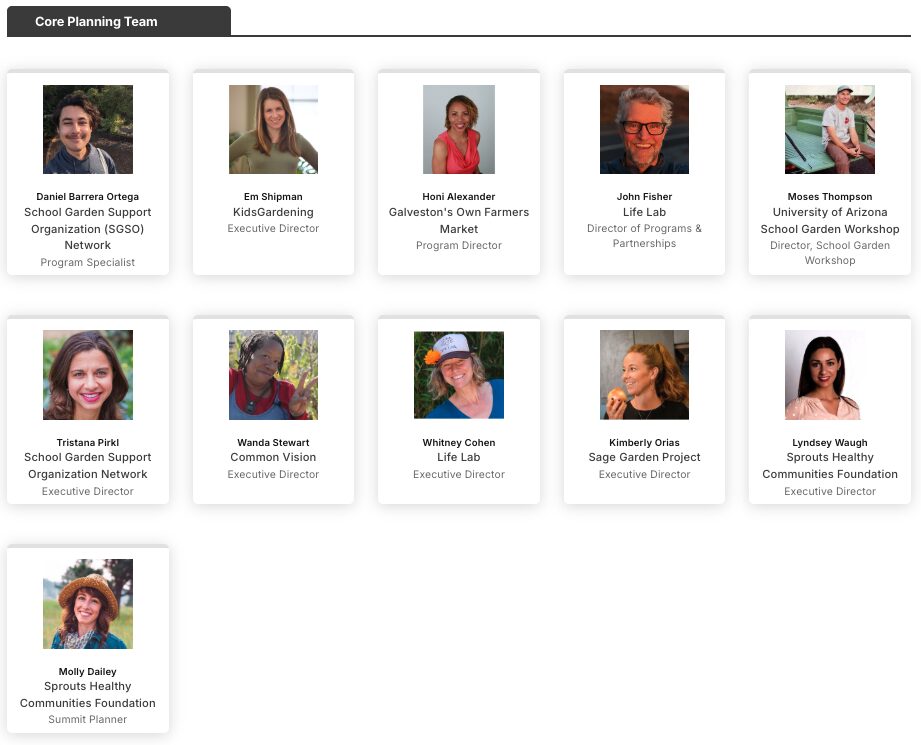
Task: Open University of Arizona School Garden Workshop
Action: 830,220
